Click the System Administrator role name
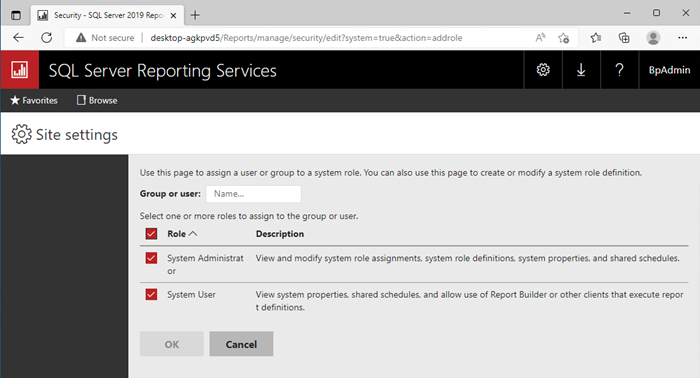 tap(205, 264)
